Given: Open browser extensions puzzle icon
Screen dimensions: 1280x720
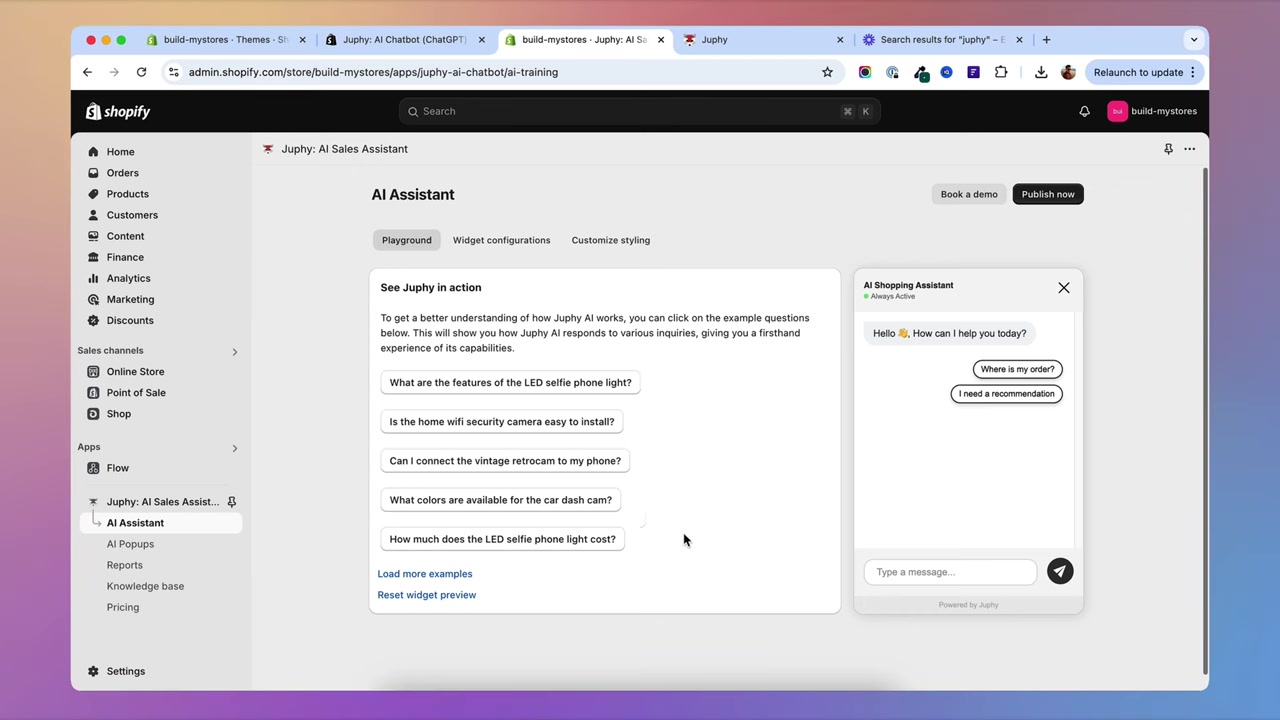Looking at the screenshot, I should tap(1000, 72).
